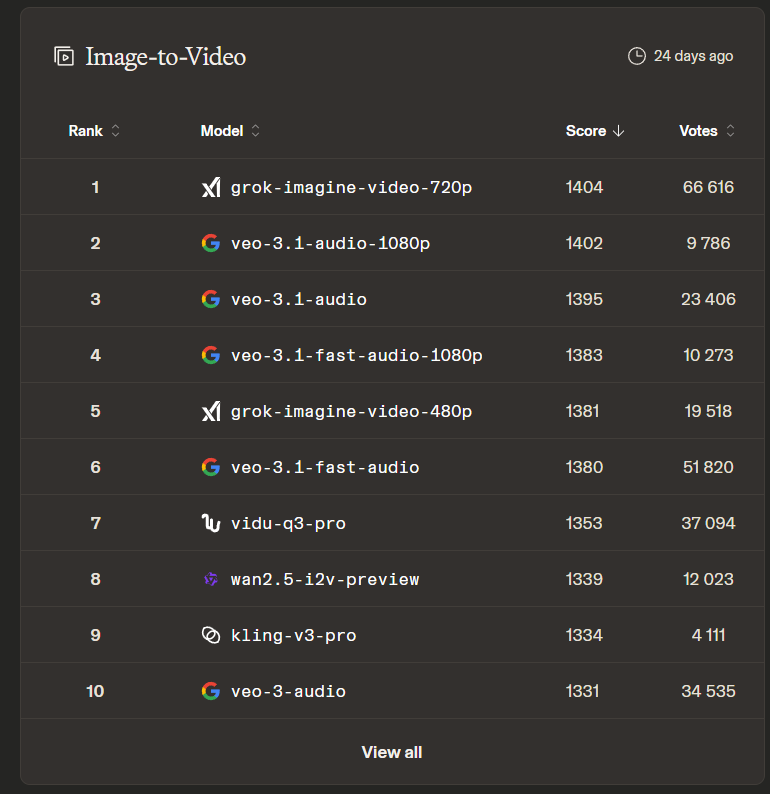Screen dimensions: 770x794
Task: Click the score value 1402
Action: pyautogui.click(x=584, y=243)
